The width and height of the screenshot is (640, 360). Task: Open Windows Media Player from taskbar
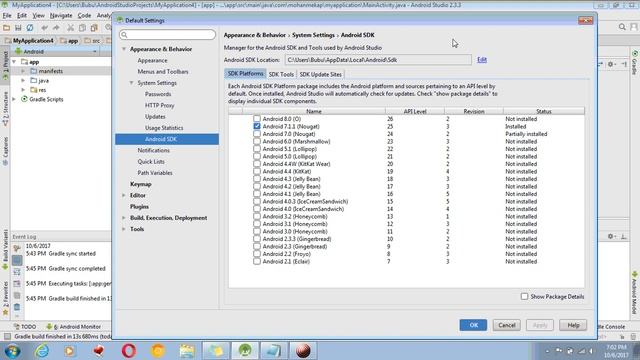pyautogui.click(x=69, y=351)
